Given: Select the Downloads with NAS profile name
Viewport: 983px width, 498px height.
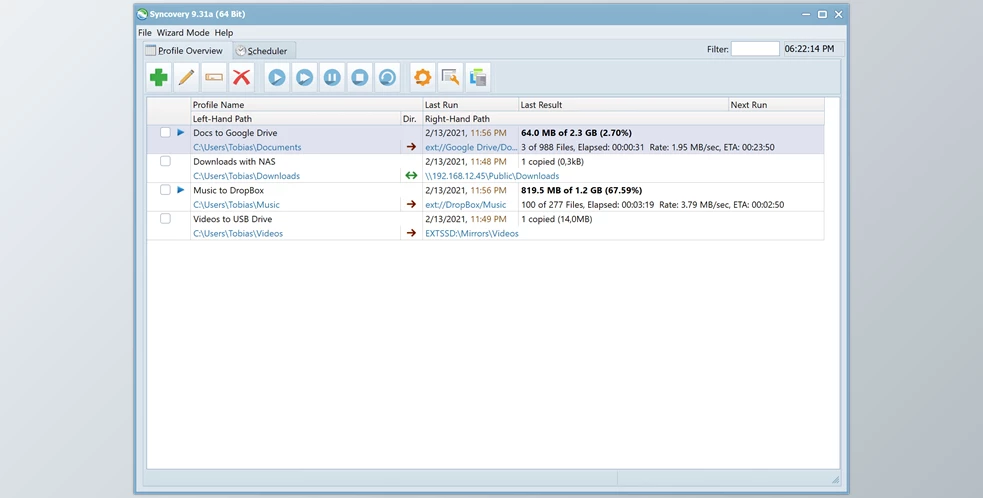Looking at the screenshot, I should [x=234, y=161].
